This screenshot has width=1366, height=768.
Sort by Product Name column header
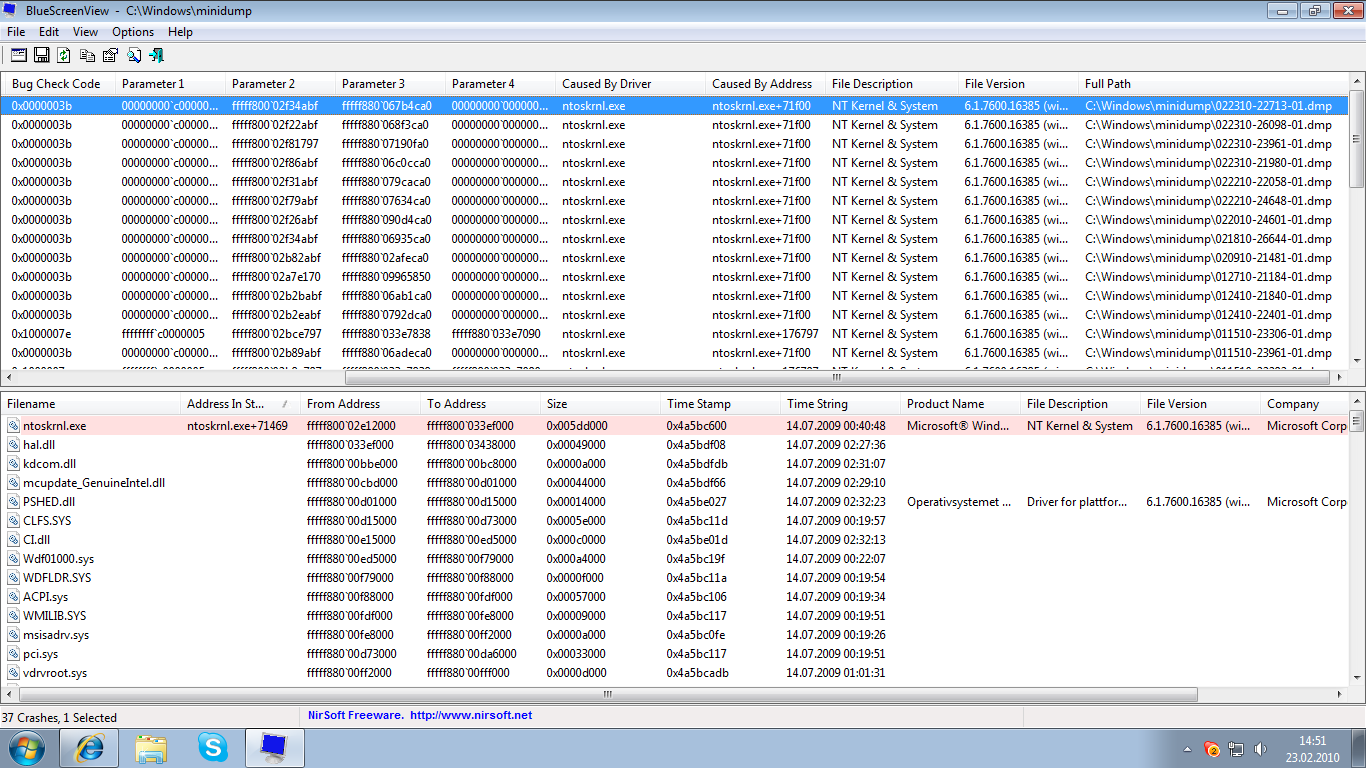click(x=960, y=404)
